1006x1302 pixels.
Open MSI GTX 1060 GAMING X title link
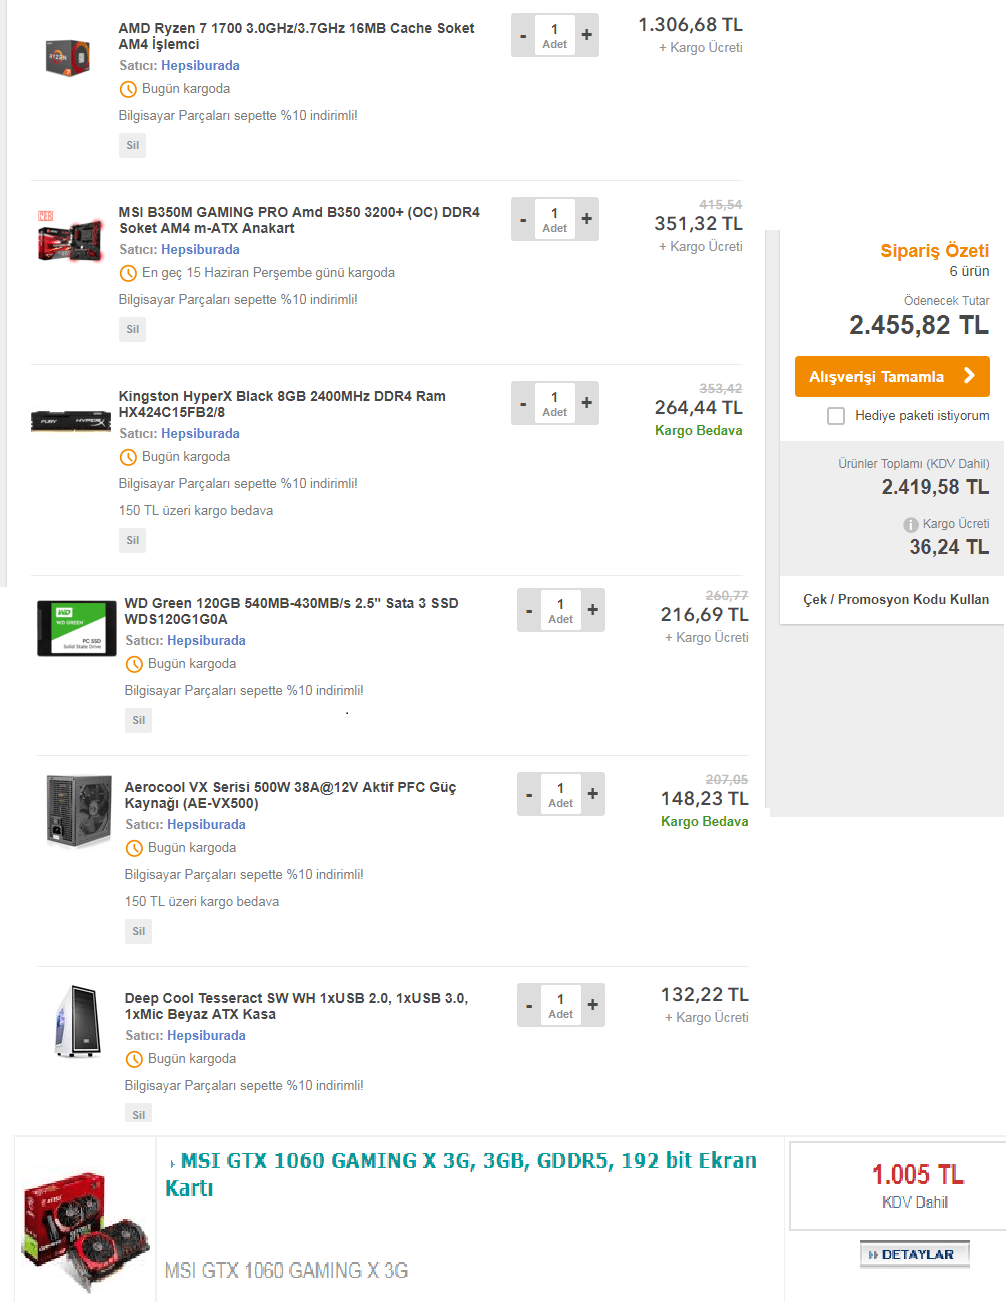click(460, 1173)
